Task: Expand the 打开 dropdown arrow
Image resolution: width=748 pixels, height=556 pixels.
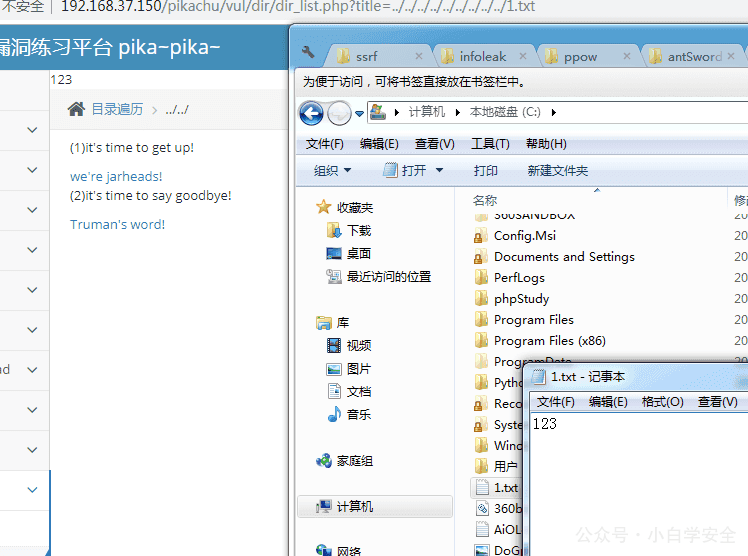Action: [x=439, y=170]
